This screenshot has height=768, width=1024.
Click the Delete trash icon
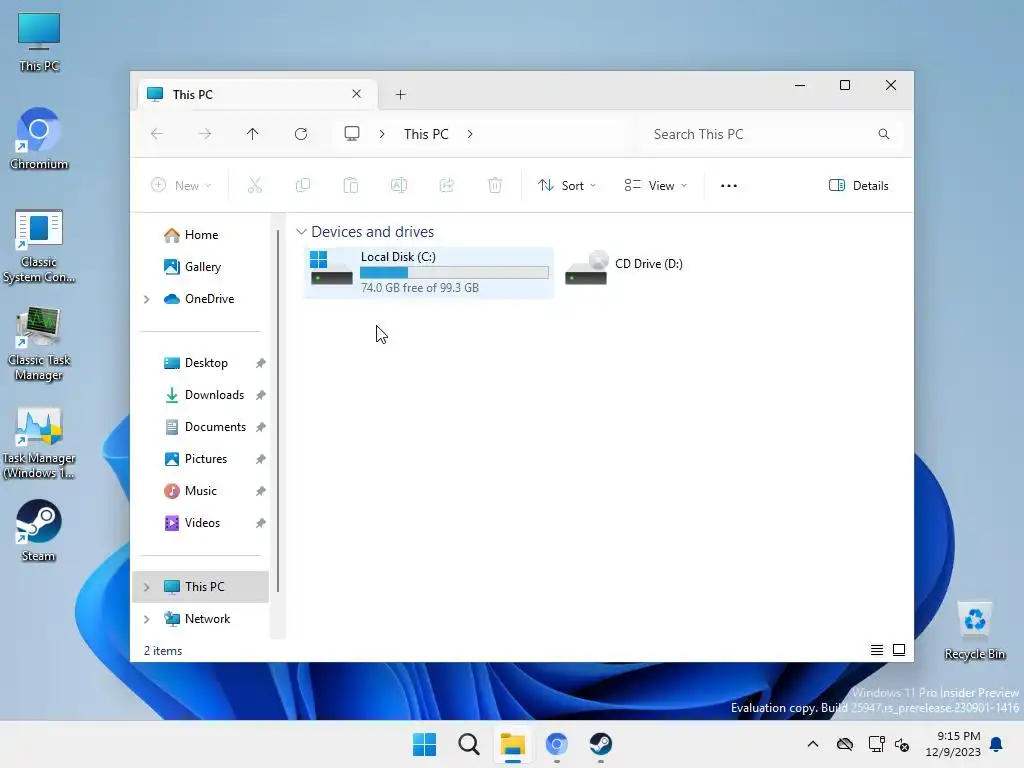pos(495,185)
